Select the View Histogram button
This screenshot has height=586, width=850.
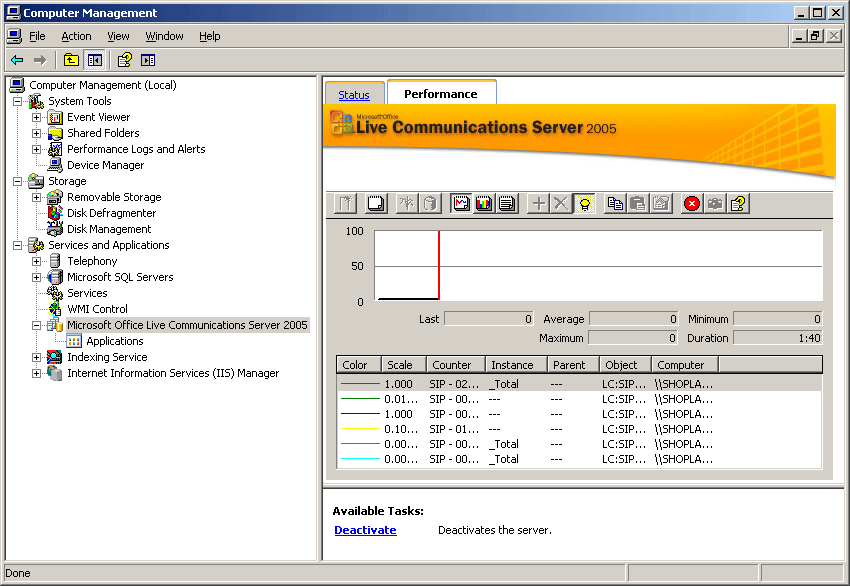[x=484, y=204]
